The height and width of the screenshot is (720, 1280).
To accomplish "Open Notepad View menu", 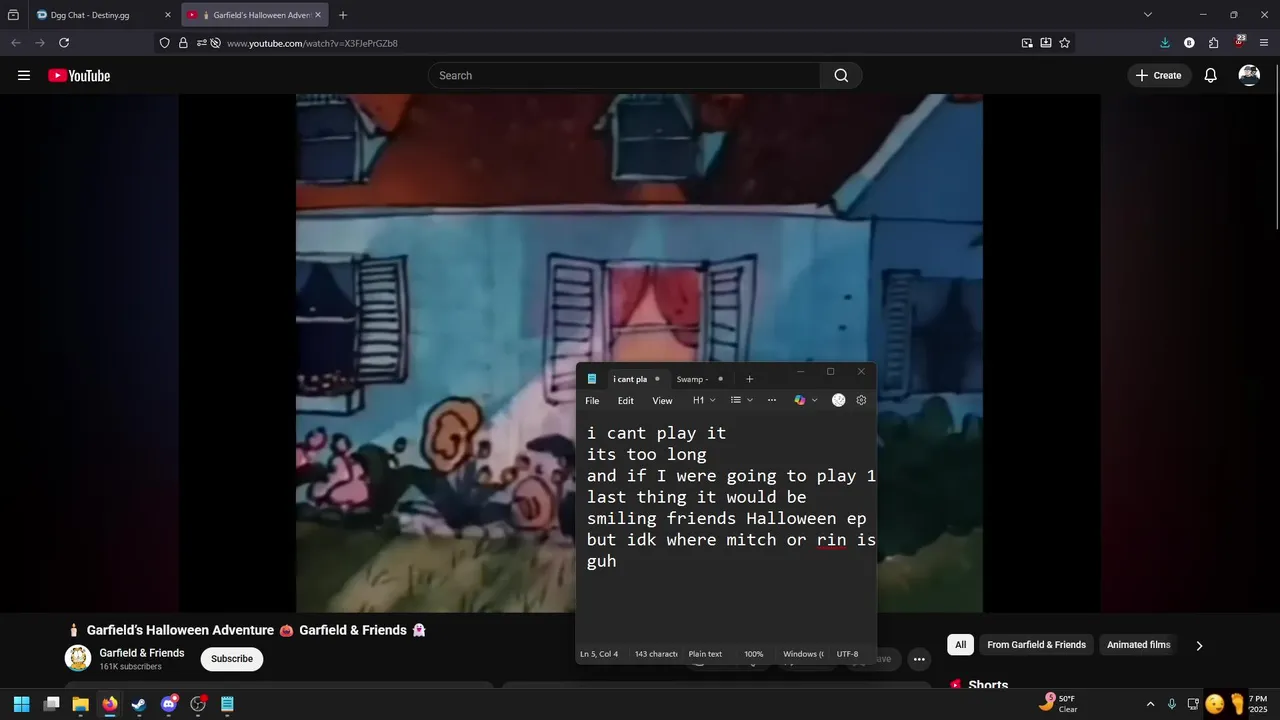I will [x=662, y=400].
